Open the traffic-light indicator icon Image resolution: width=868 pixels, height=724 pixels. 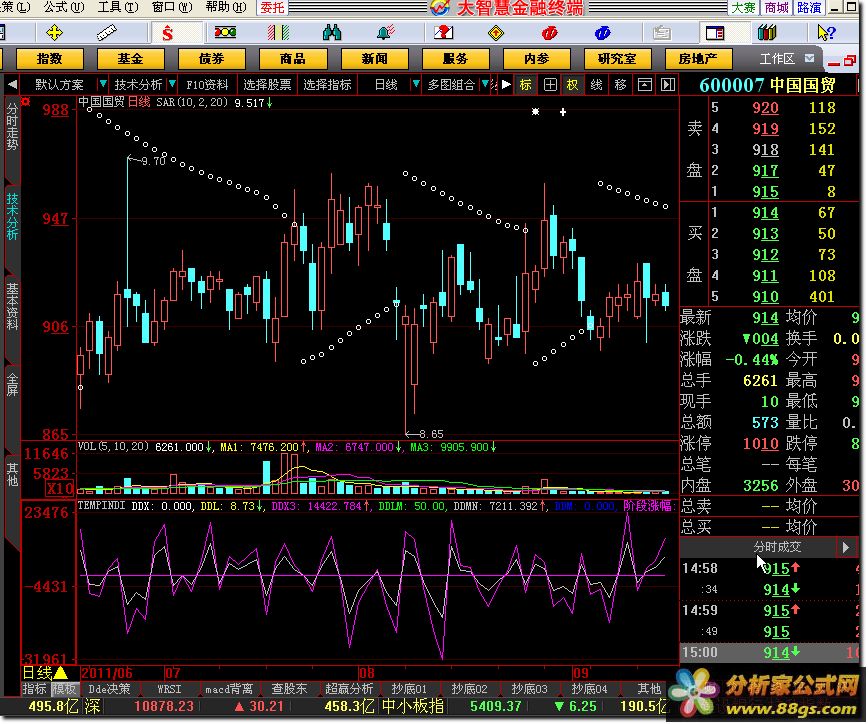point(225,33)
